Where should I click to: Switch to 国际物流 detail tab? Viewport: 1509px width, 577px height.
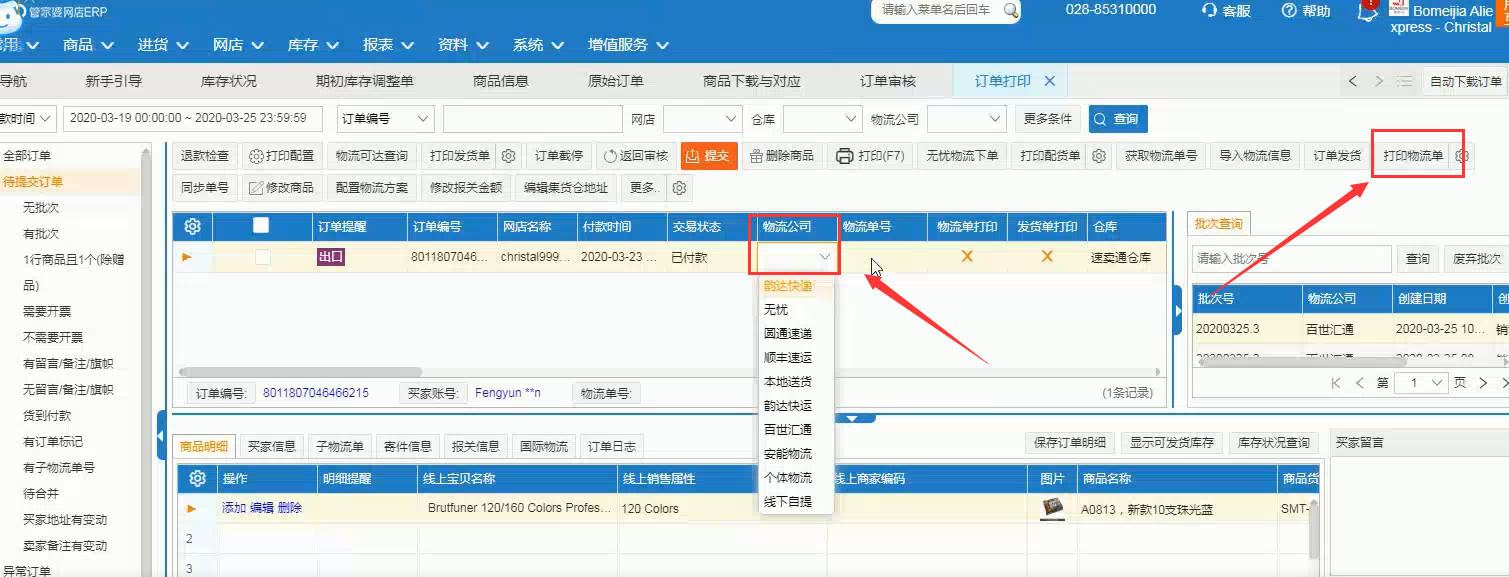(543, 446)
